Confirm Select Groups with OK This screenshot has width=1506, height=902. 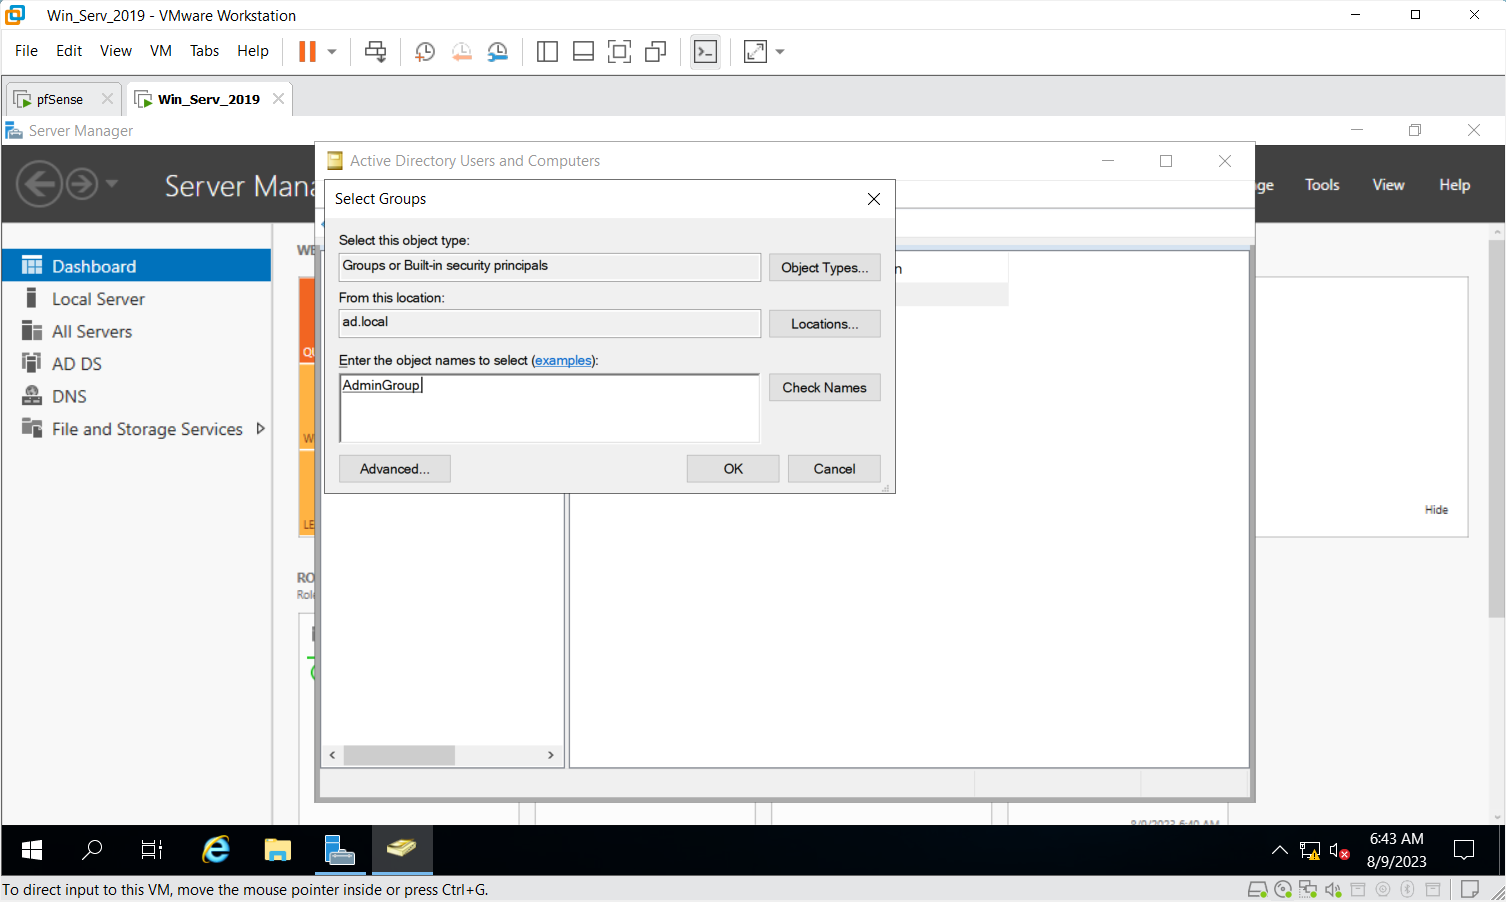coord(733,469)
